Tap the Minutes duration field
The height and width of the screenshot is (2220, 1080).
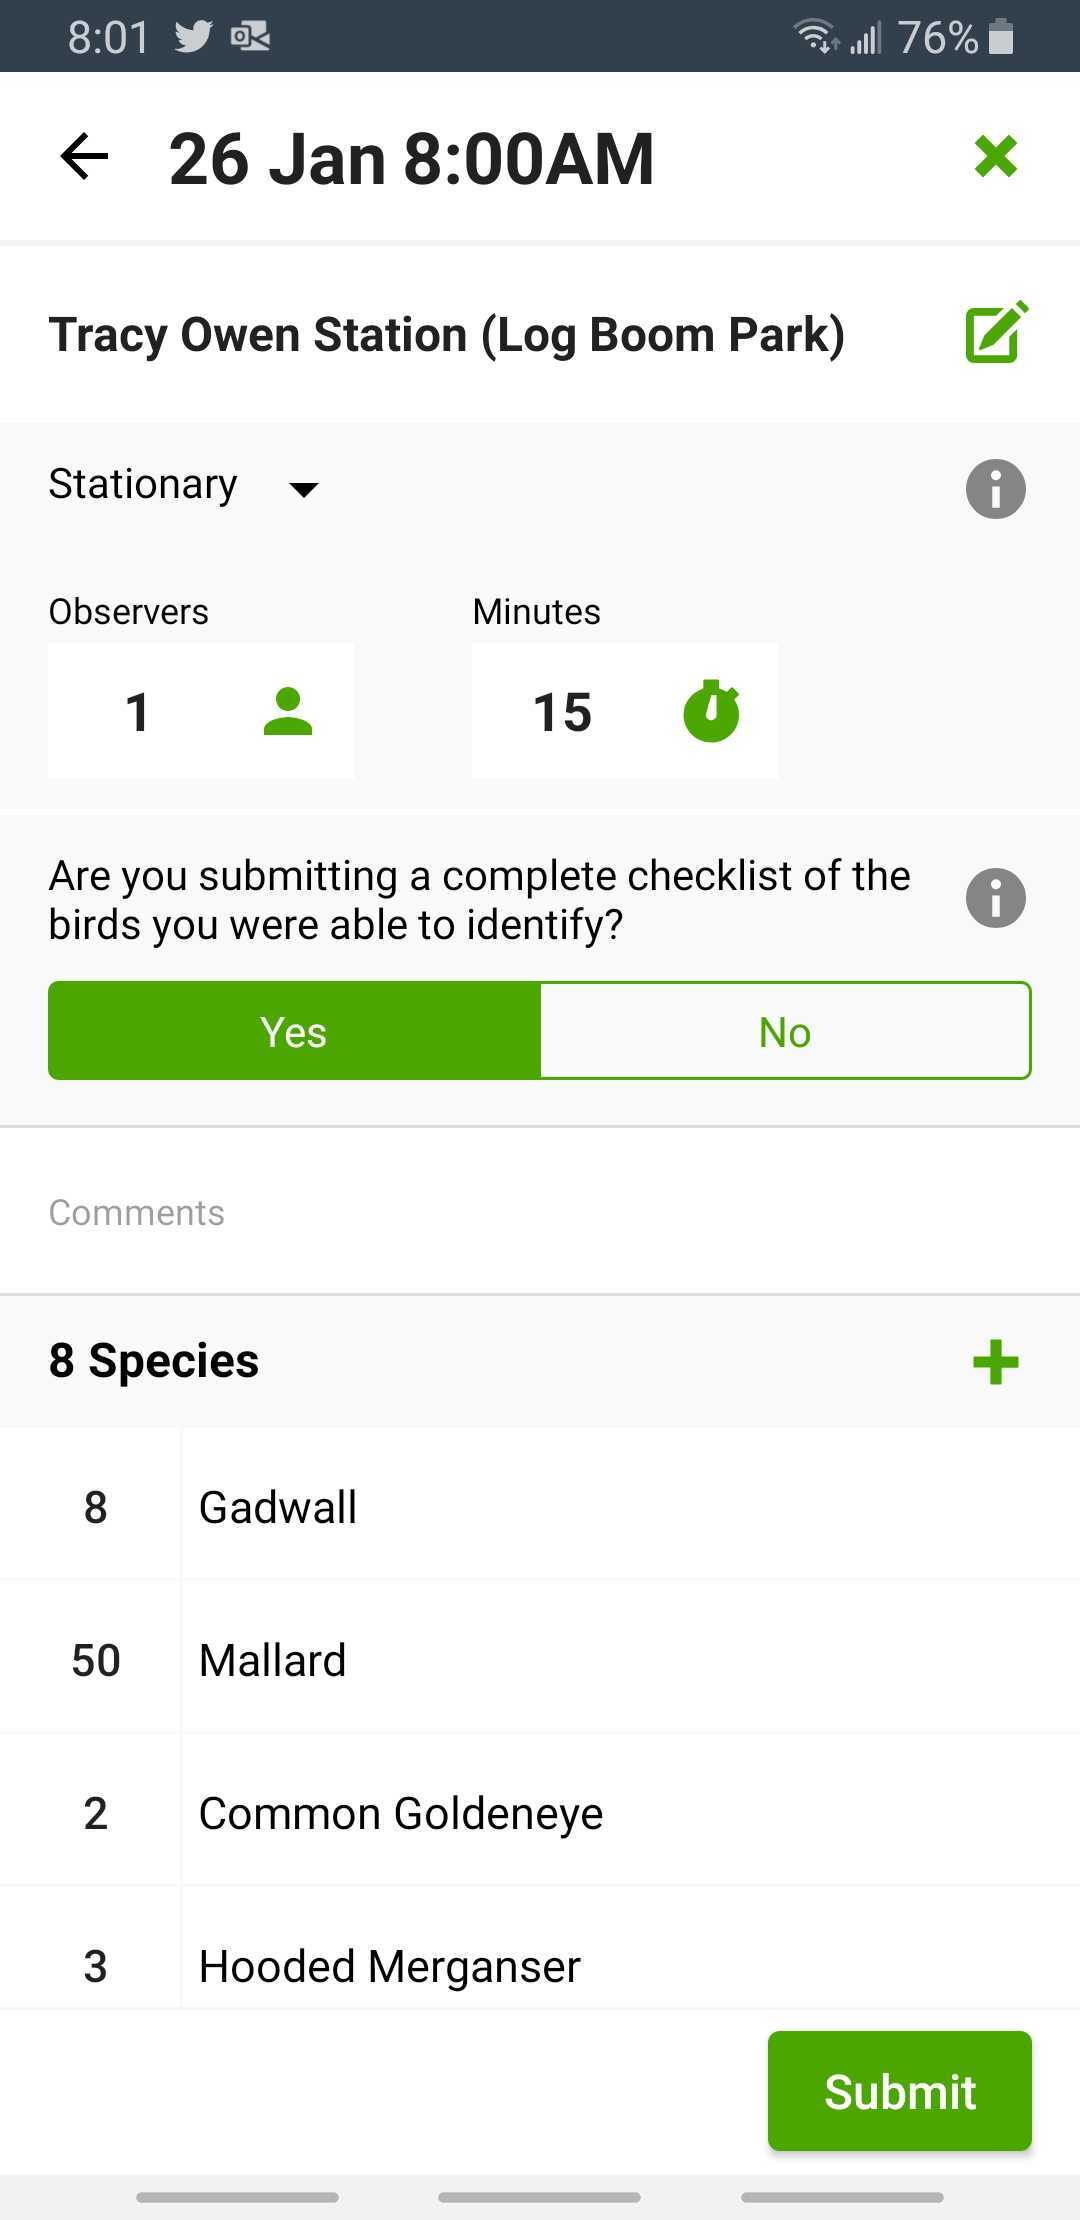point(625,711)
